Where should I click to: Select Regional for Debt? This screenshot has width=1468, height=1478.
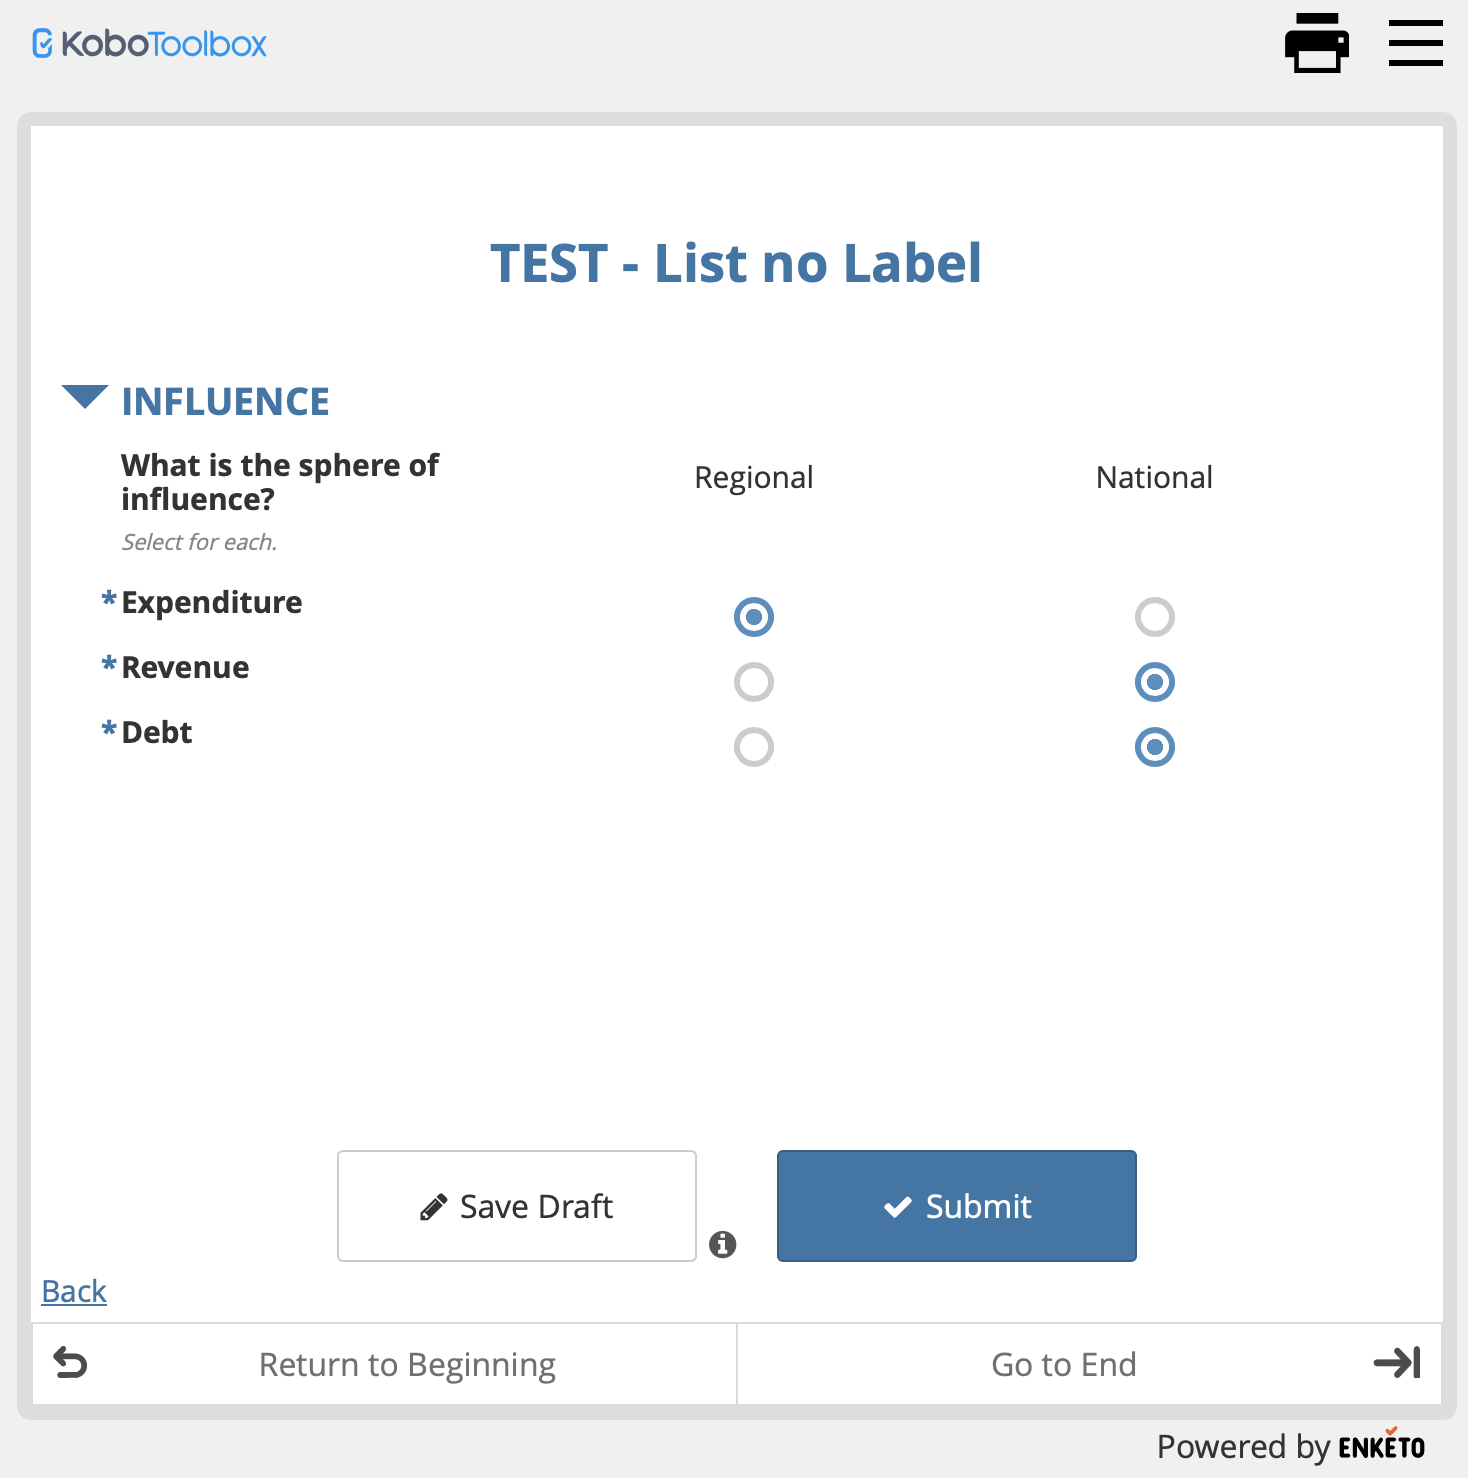[x=754, y=747]
